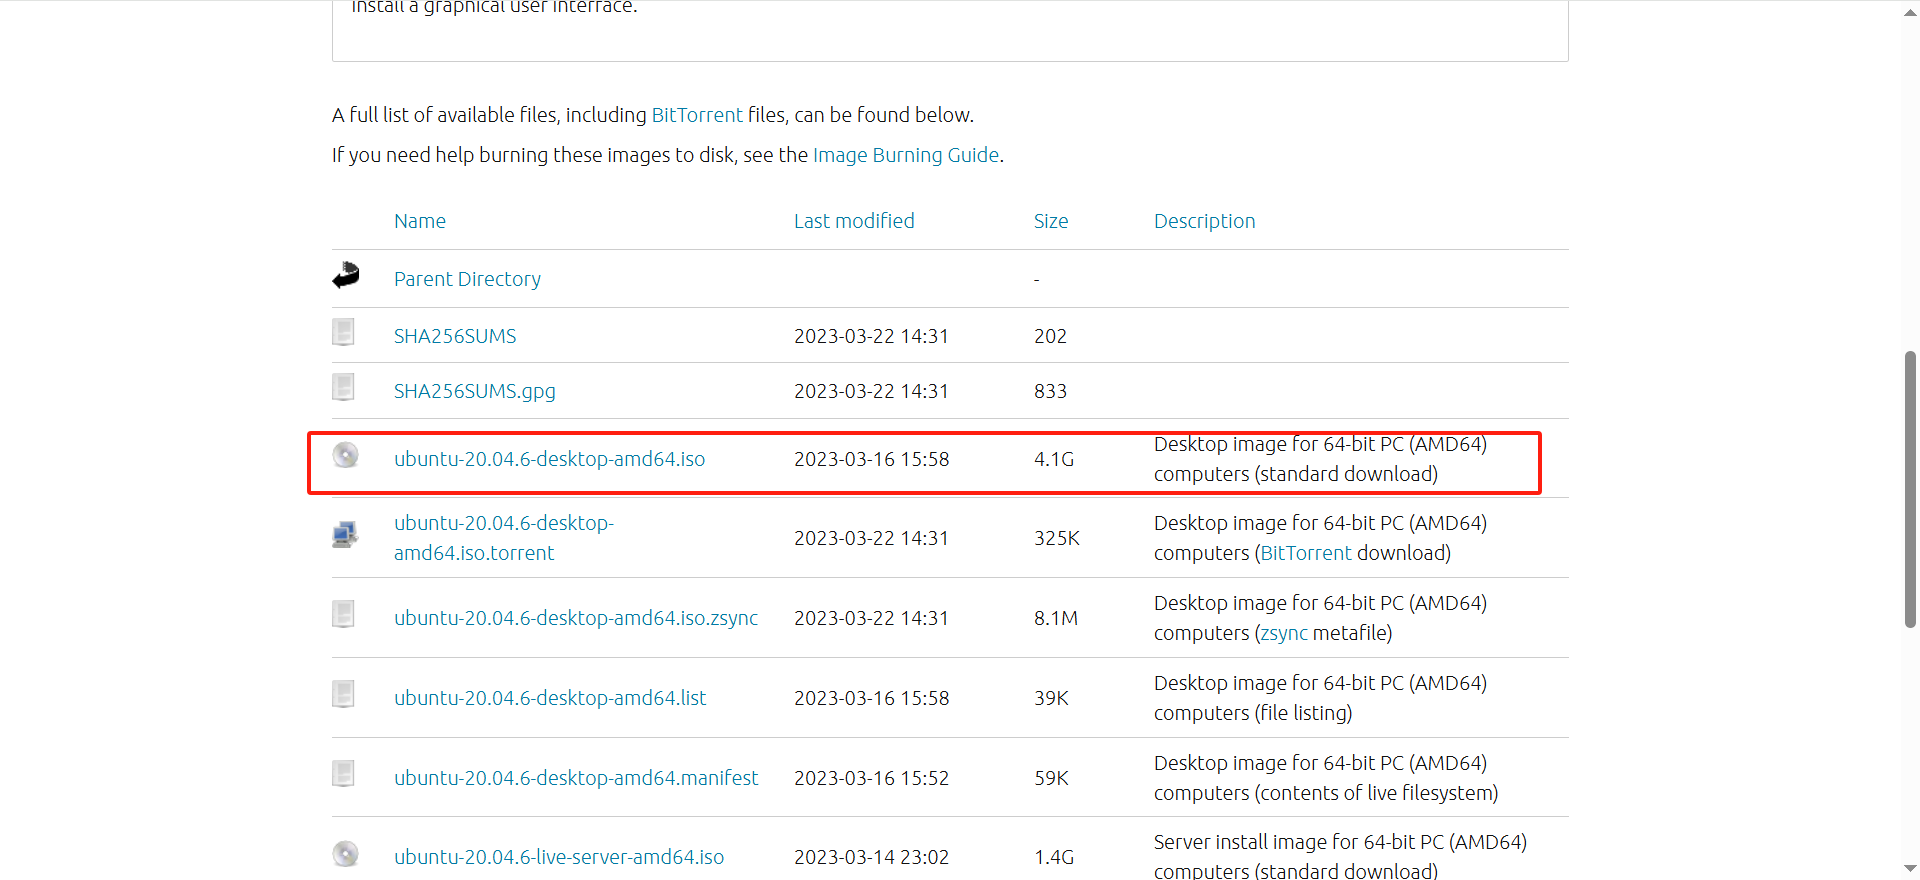Go to Parent Directory
Image resolution: width=1920 pixels, height=880 pixels.
coord(467,279)
